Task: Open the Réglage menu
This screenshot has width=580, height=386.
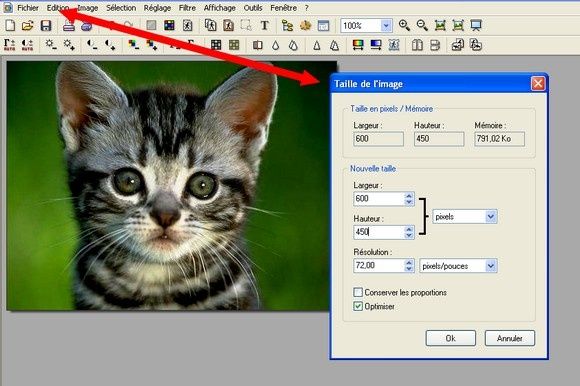Action: 158,8
